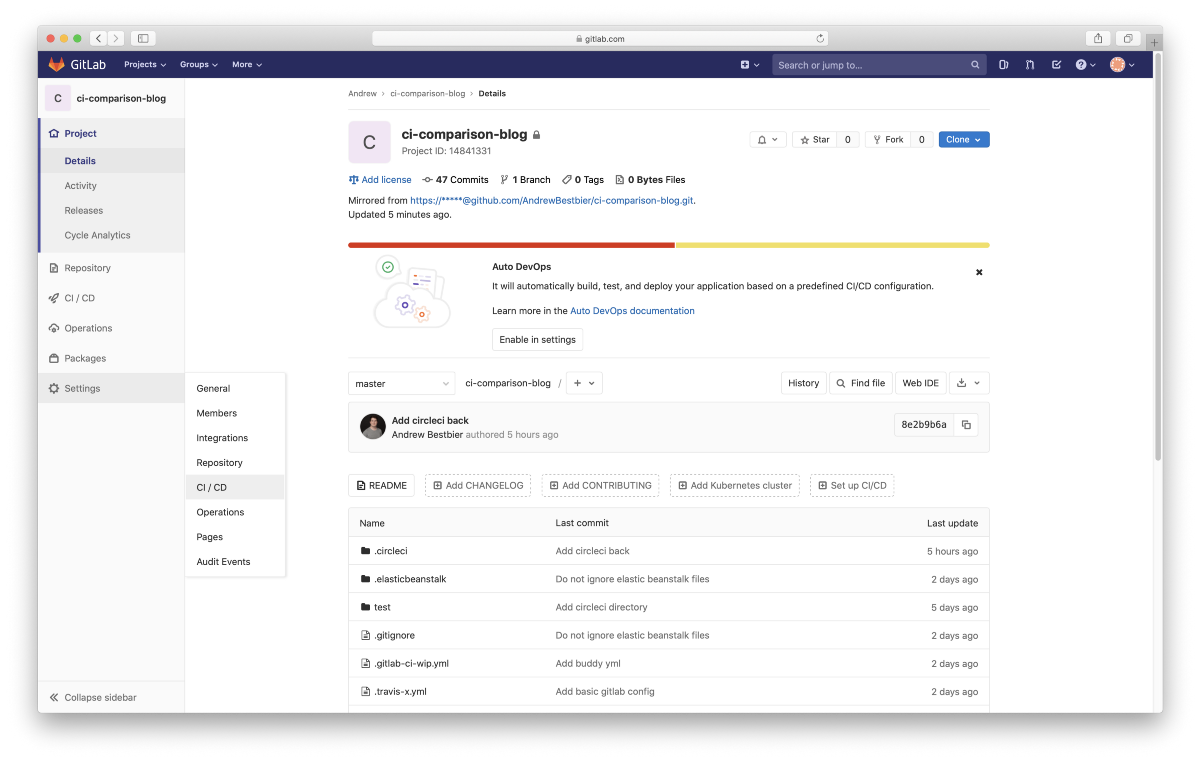Open Releases in the sidebar

111,211
